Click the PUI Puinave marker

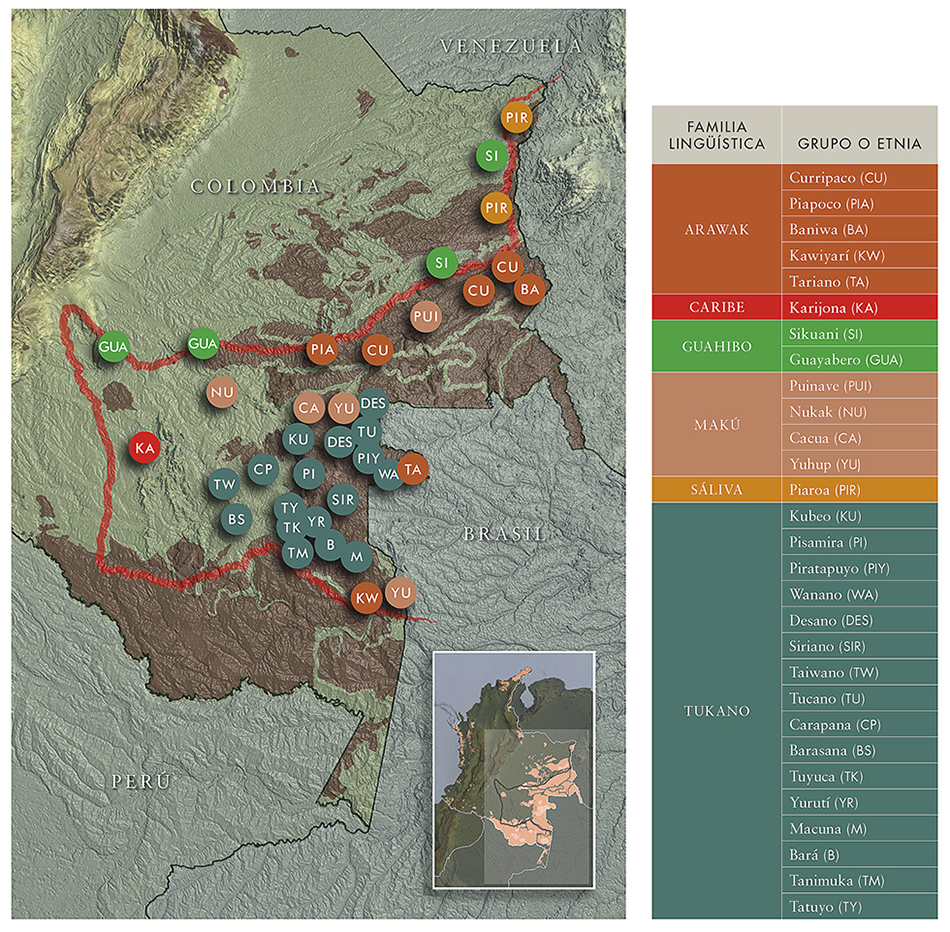(424, 317)
